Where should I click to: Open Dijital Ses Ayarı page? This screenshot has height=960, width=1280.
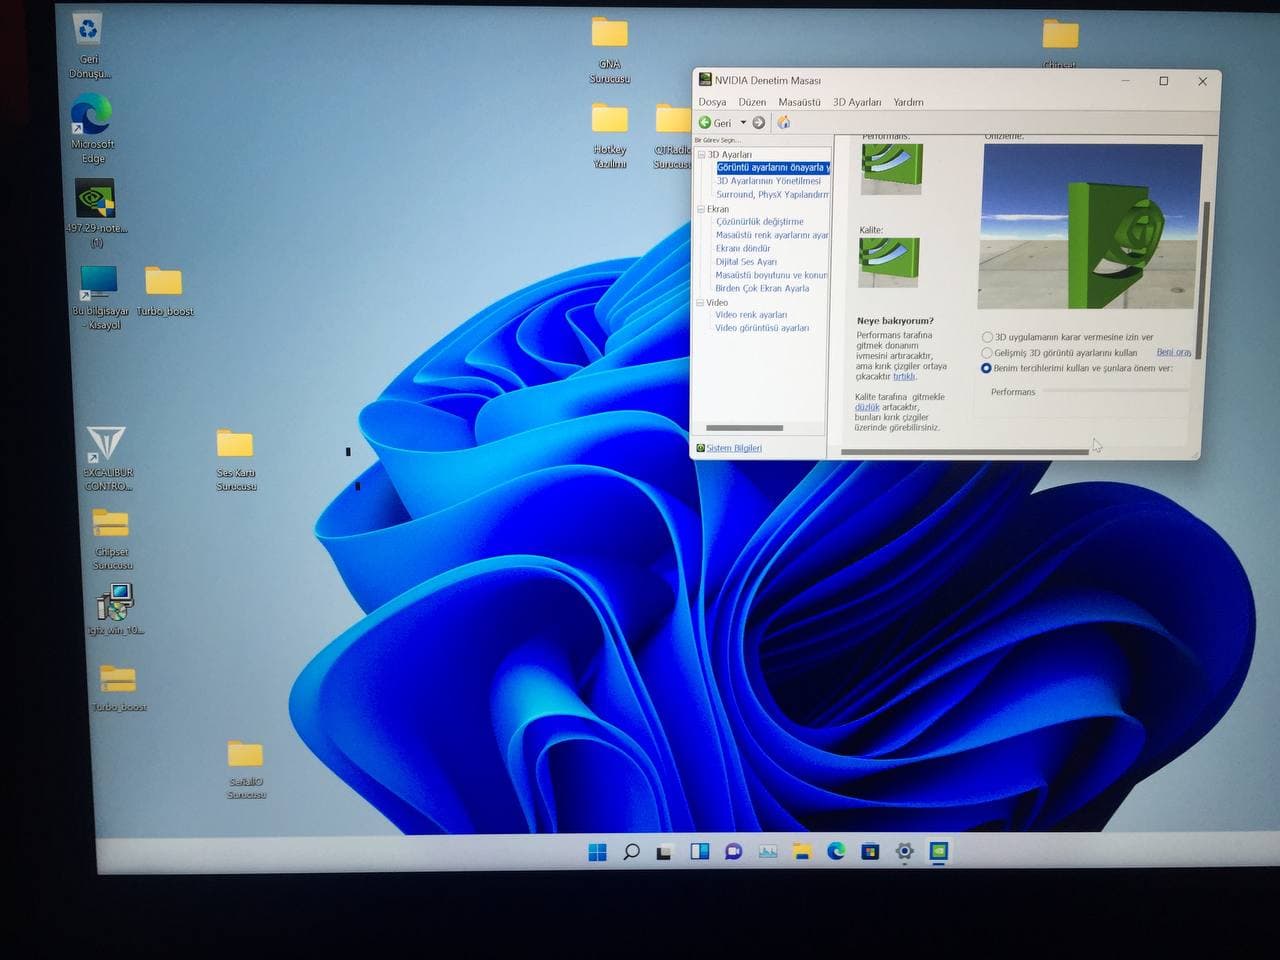[746, 261]
